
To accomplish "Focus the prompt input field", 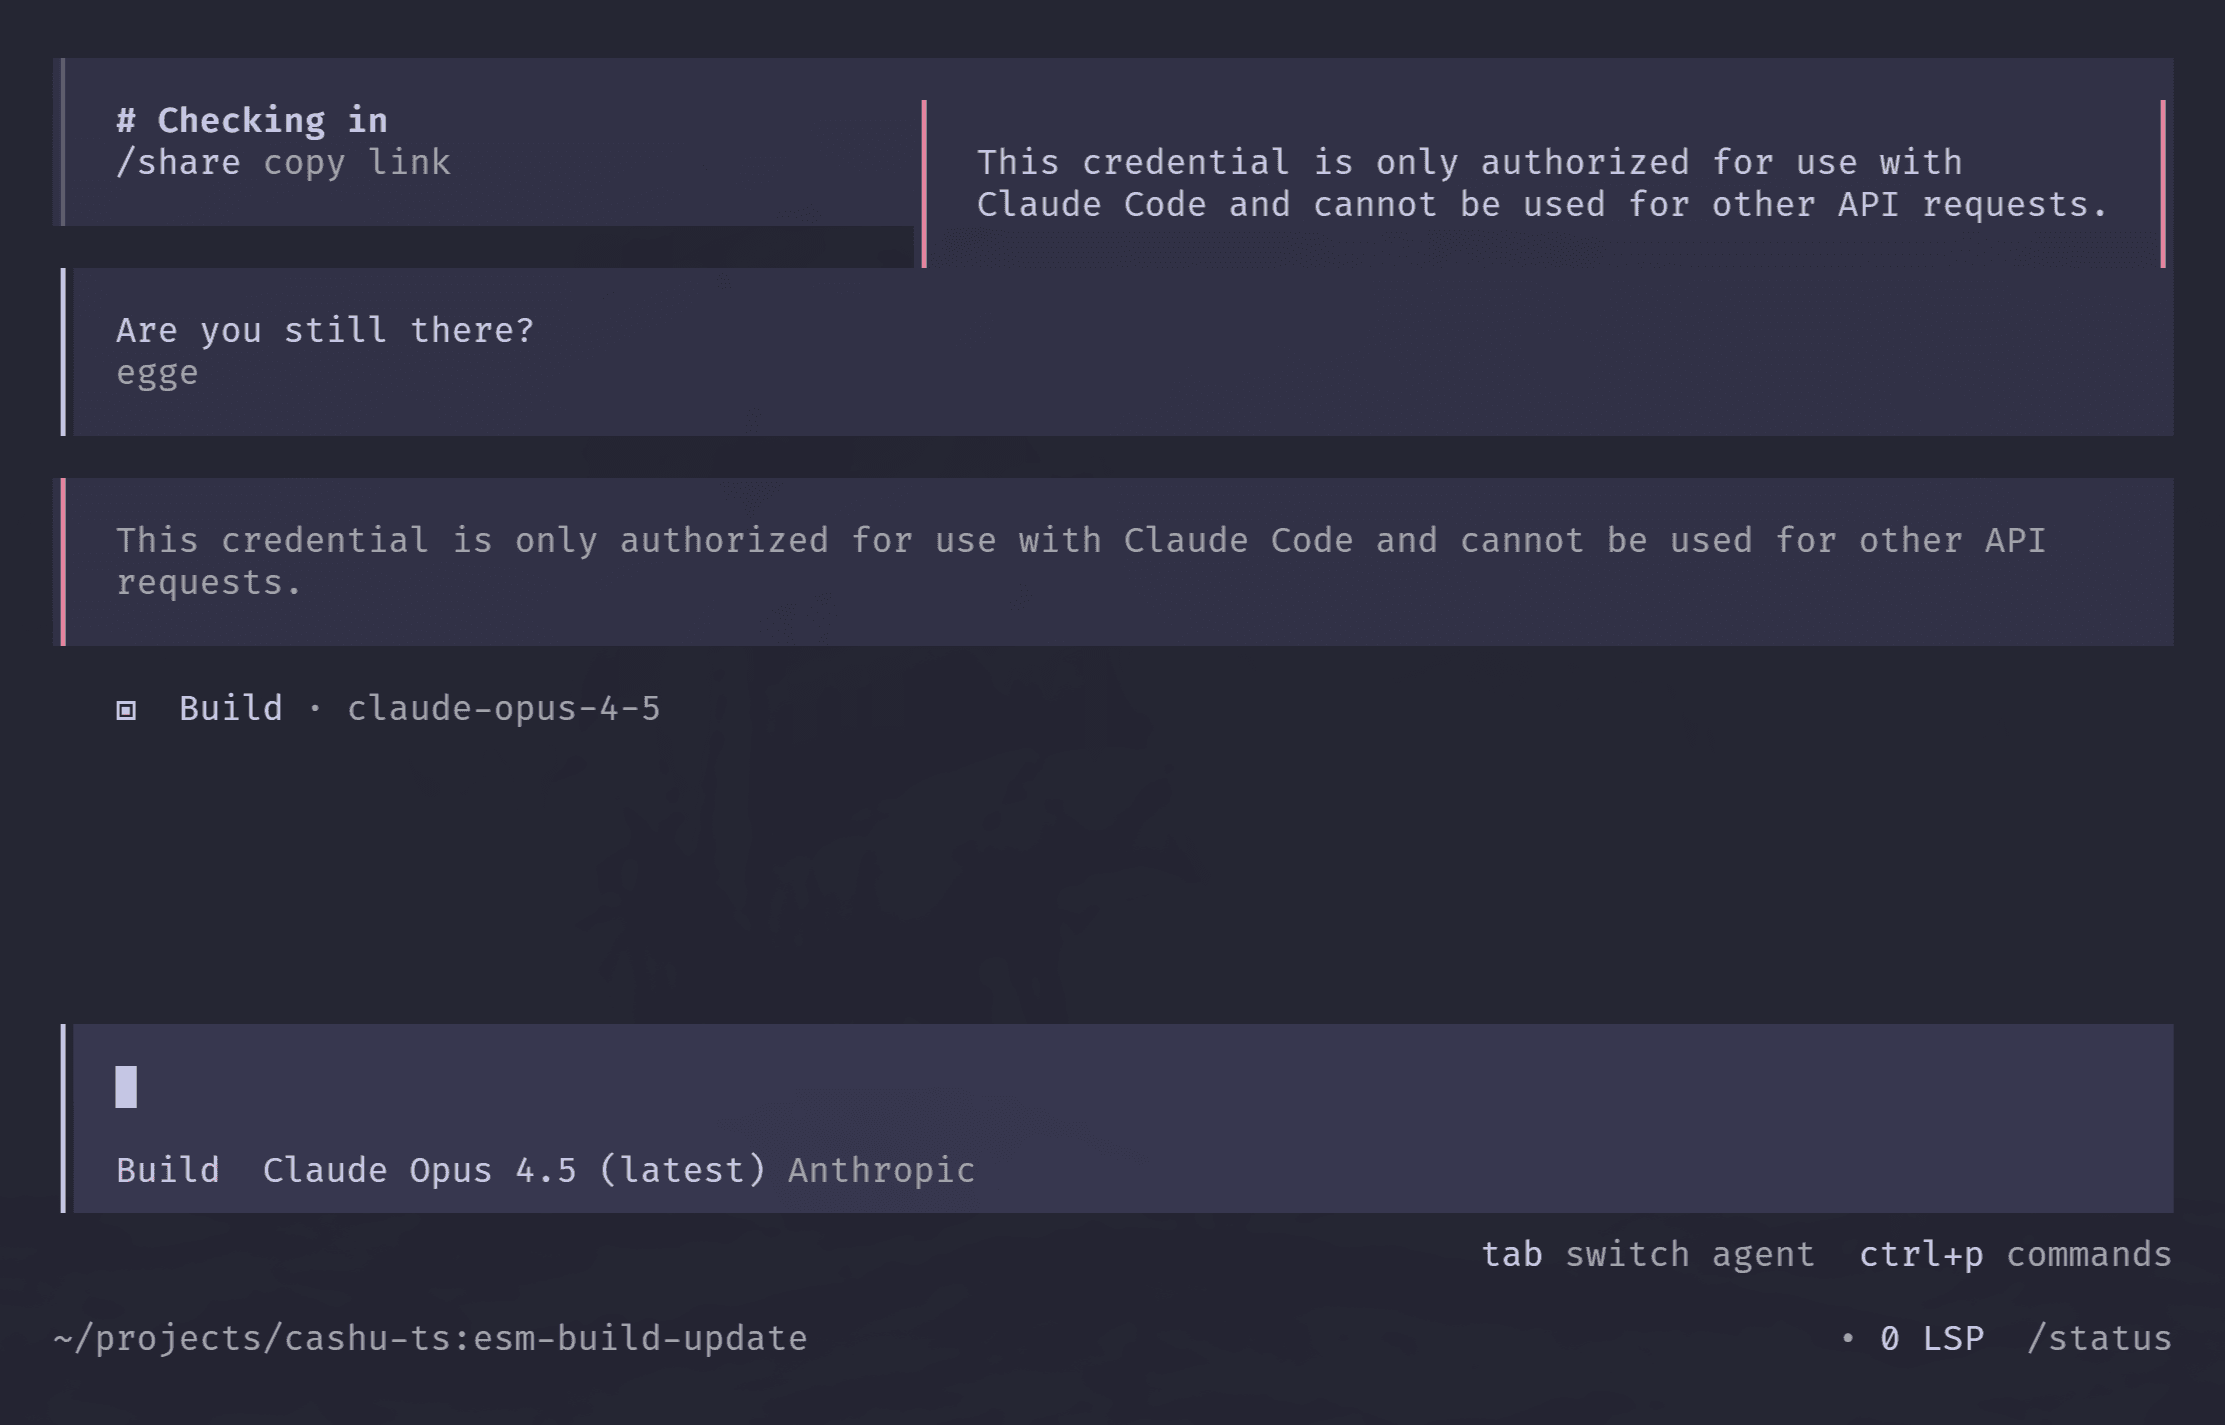I will point(1100,1087).
